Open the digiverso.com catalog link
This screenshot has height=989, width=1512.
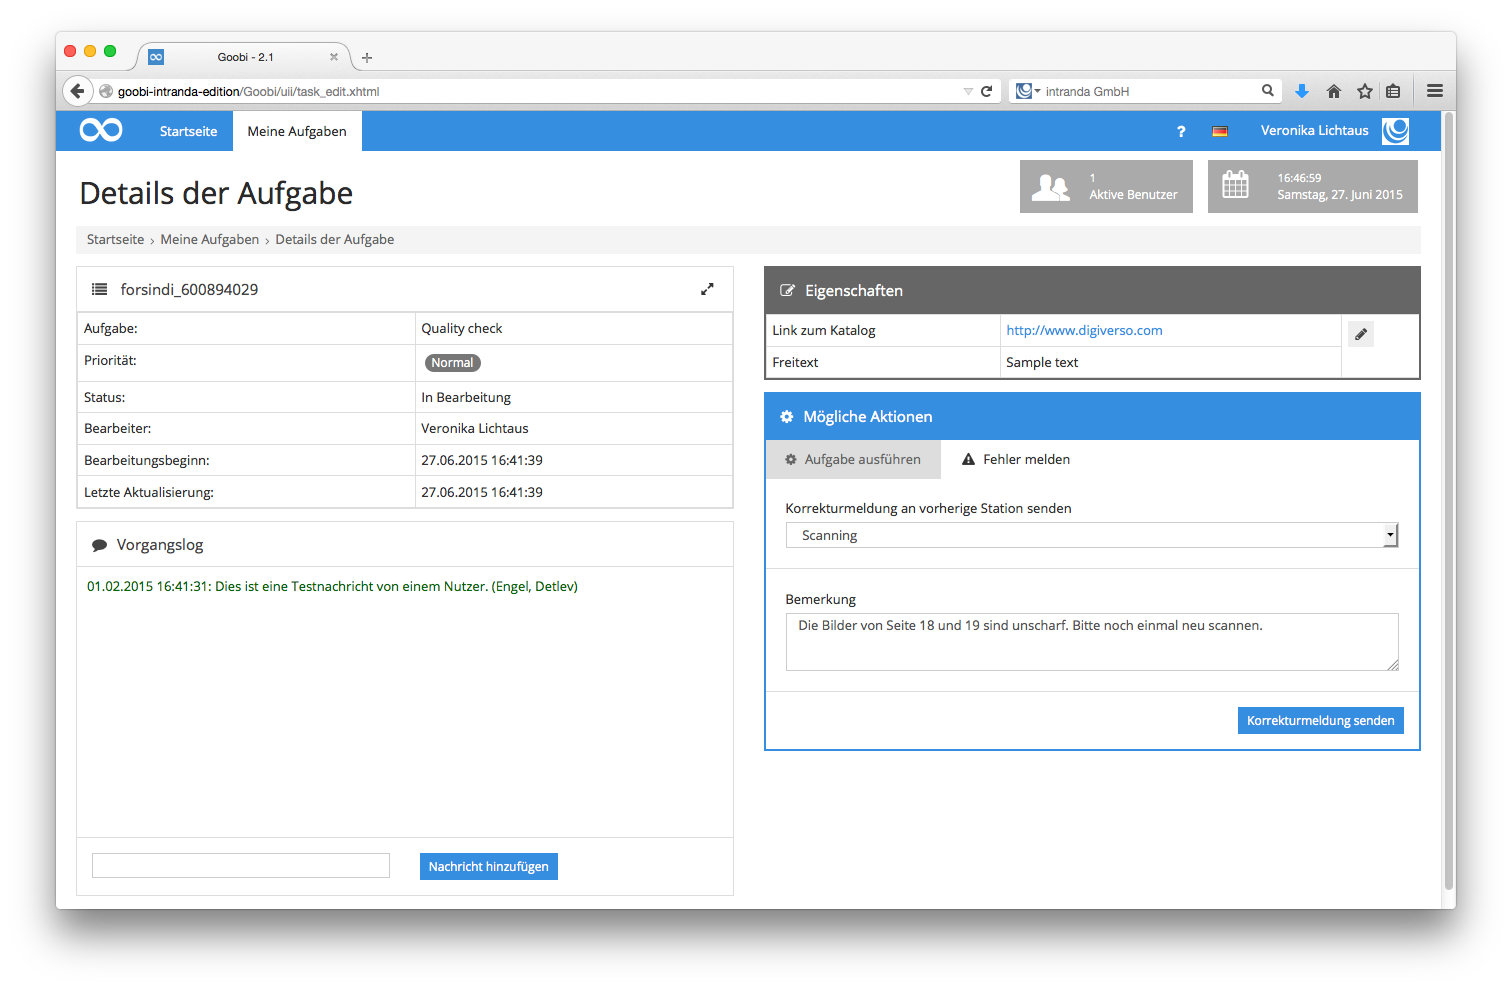[1084, 331]
